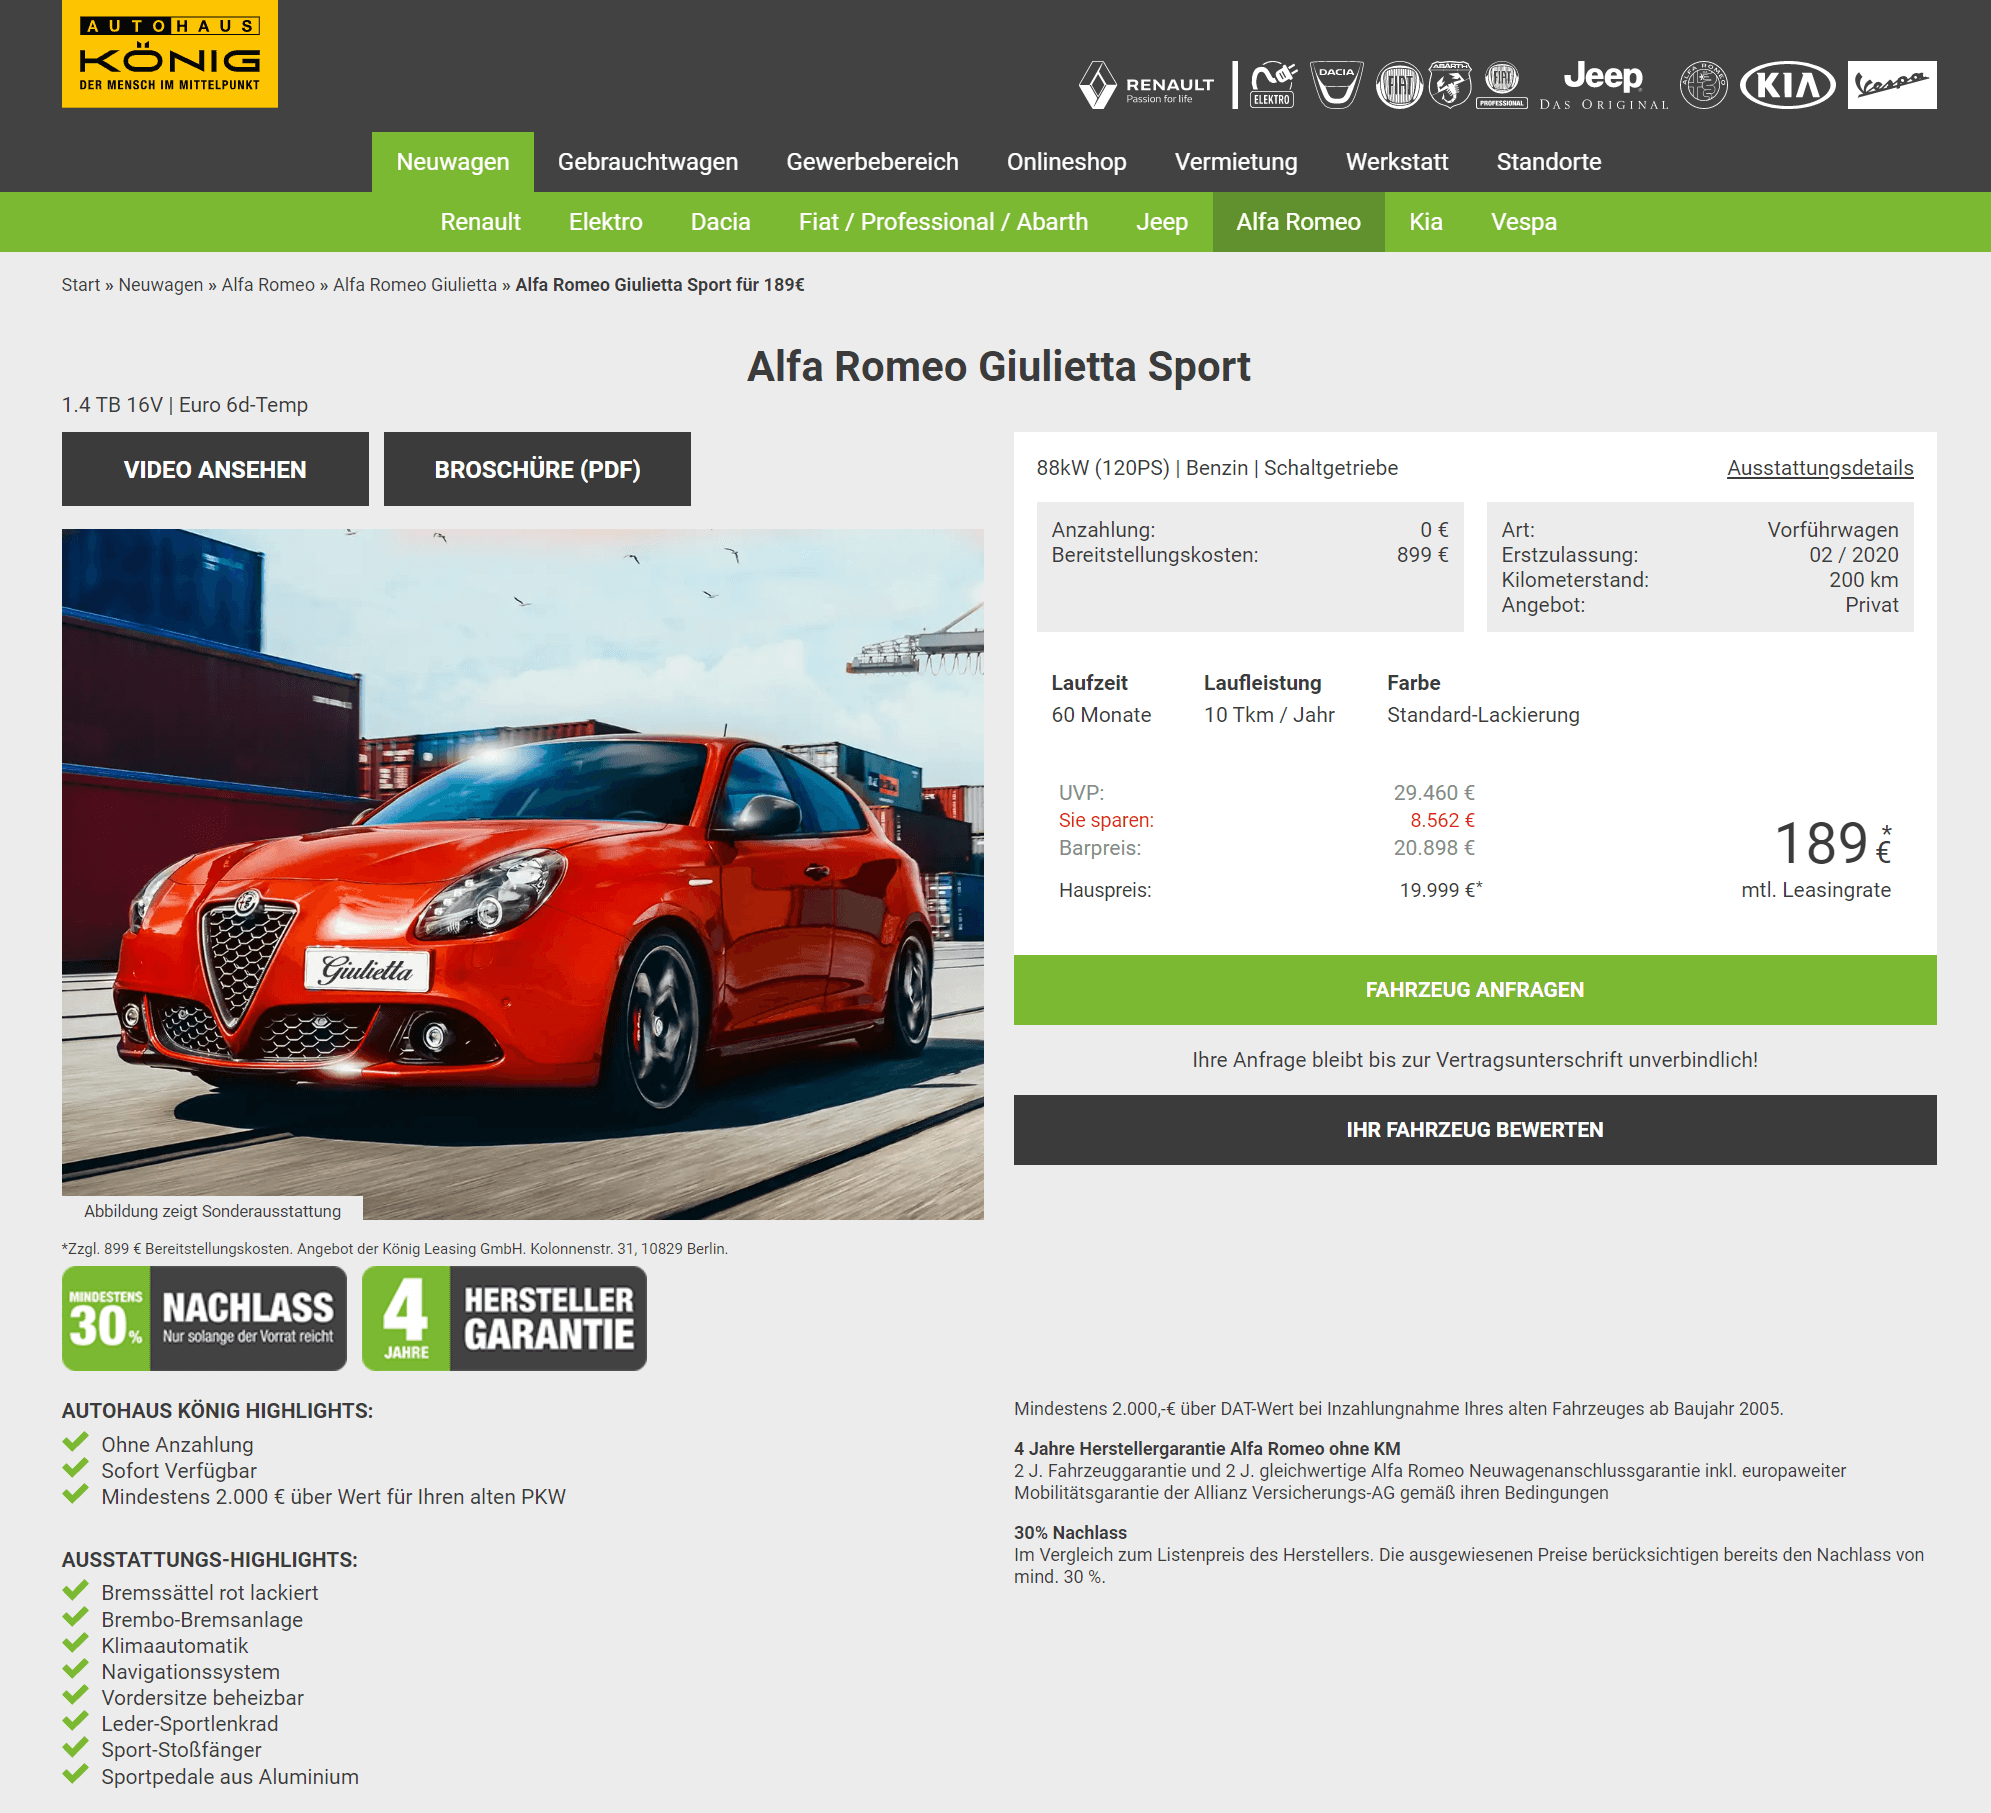The height and width of the screenshot is (1813, 1991).
Task: Click the Sportpedale aus Aluminium entry
Action: [x=230, y=1777]
